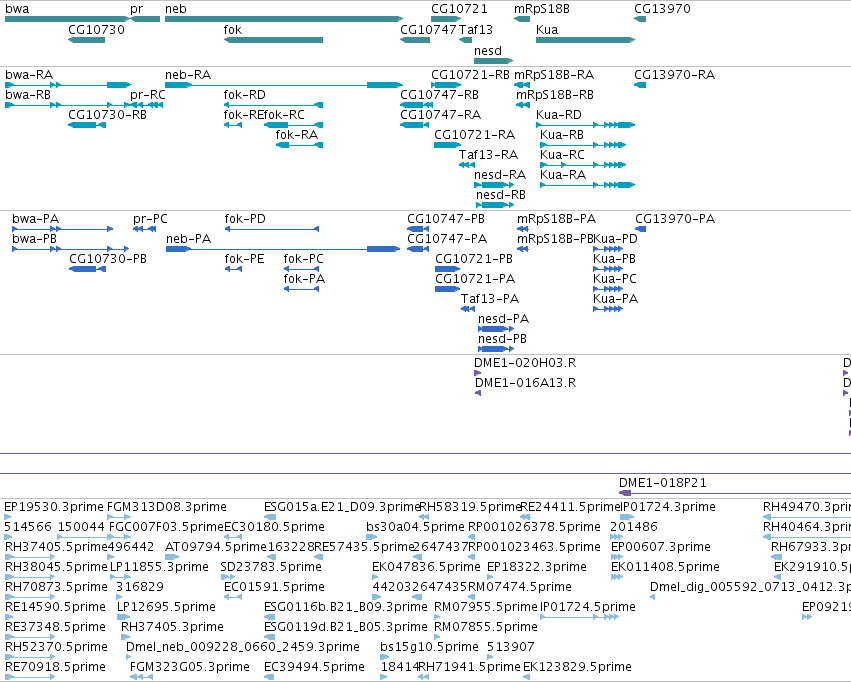Select feature DME1-020H03.R

tap(525, 363)
